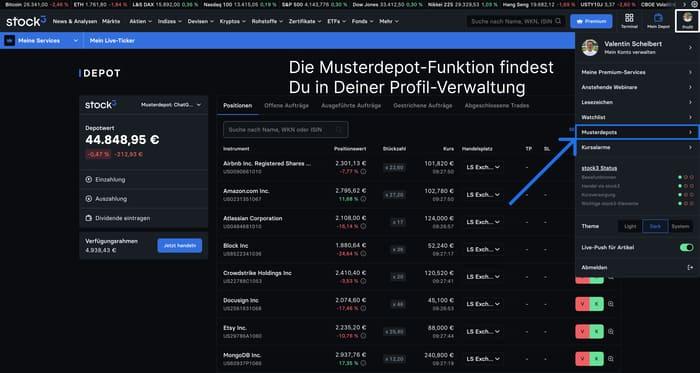Viewport: 700px width, 373px height.
Task: Switch to Gestrichene Aufträge tab
Action: 422,106
